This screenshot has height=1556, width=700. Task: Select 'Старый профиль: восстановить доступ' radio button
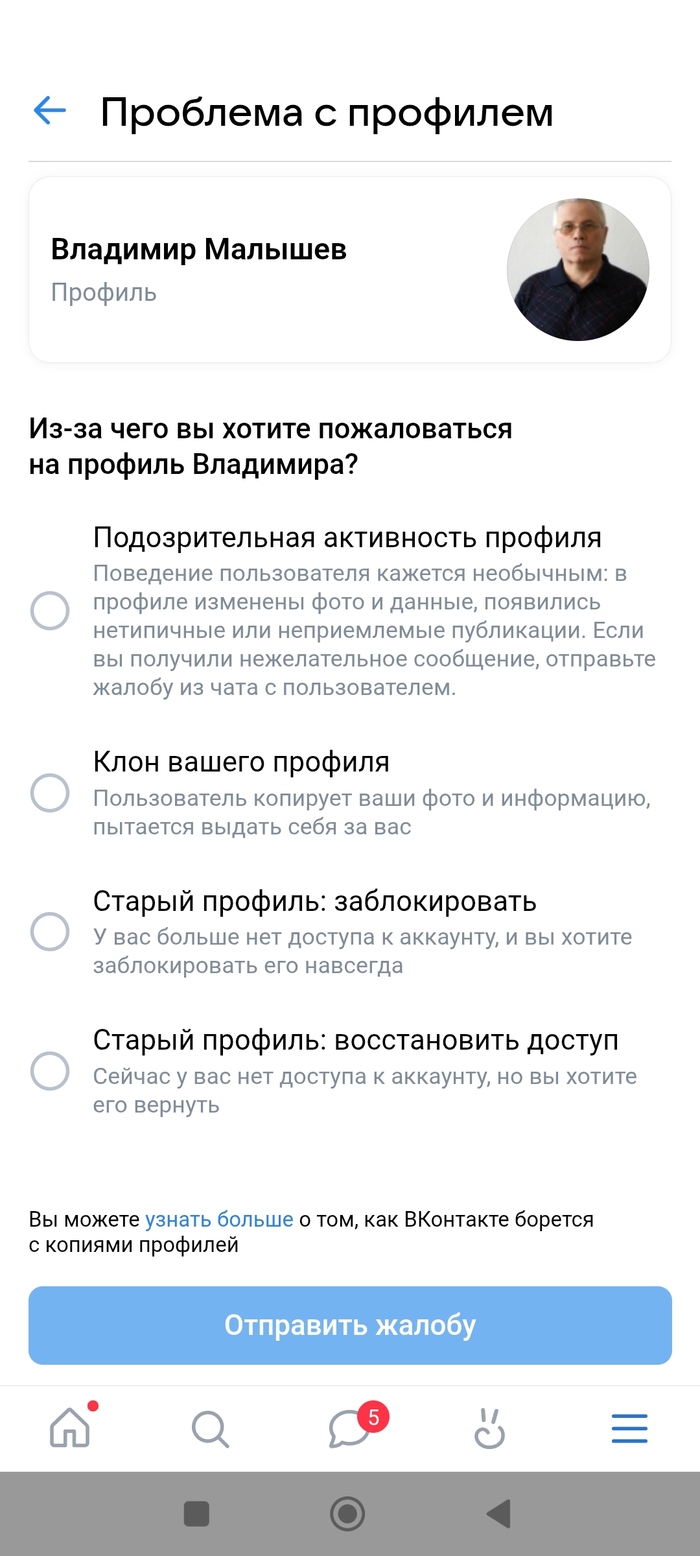(50, 1071)
